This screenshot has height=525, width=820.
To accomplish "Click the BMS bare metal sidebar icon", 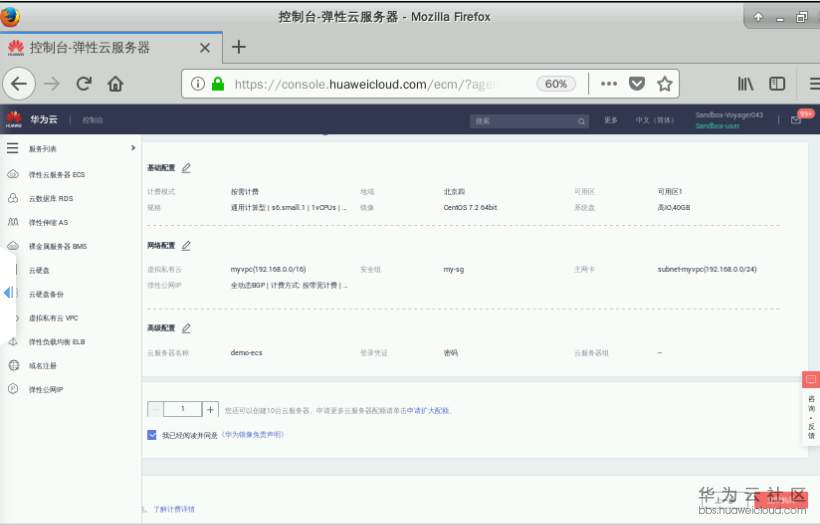I will [13, 246].
